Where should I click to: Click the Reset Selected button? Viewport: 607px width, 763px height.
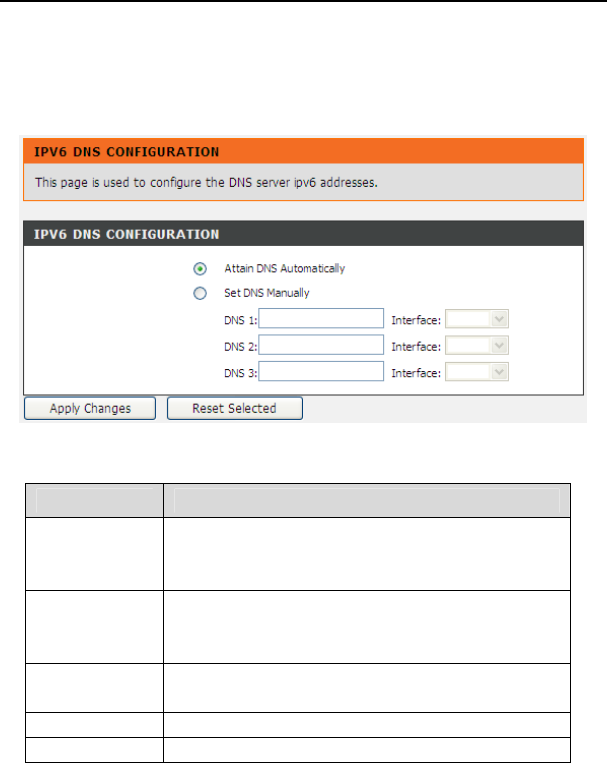point(235,408)
